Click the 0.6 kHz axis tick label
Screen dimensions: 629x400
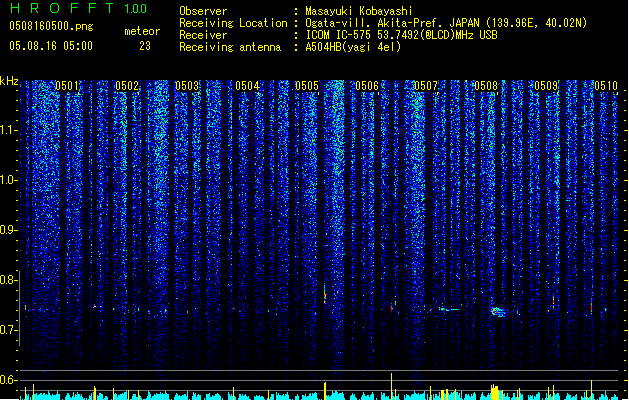pyautogui.click(x=8, y=380)
